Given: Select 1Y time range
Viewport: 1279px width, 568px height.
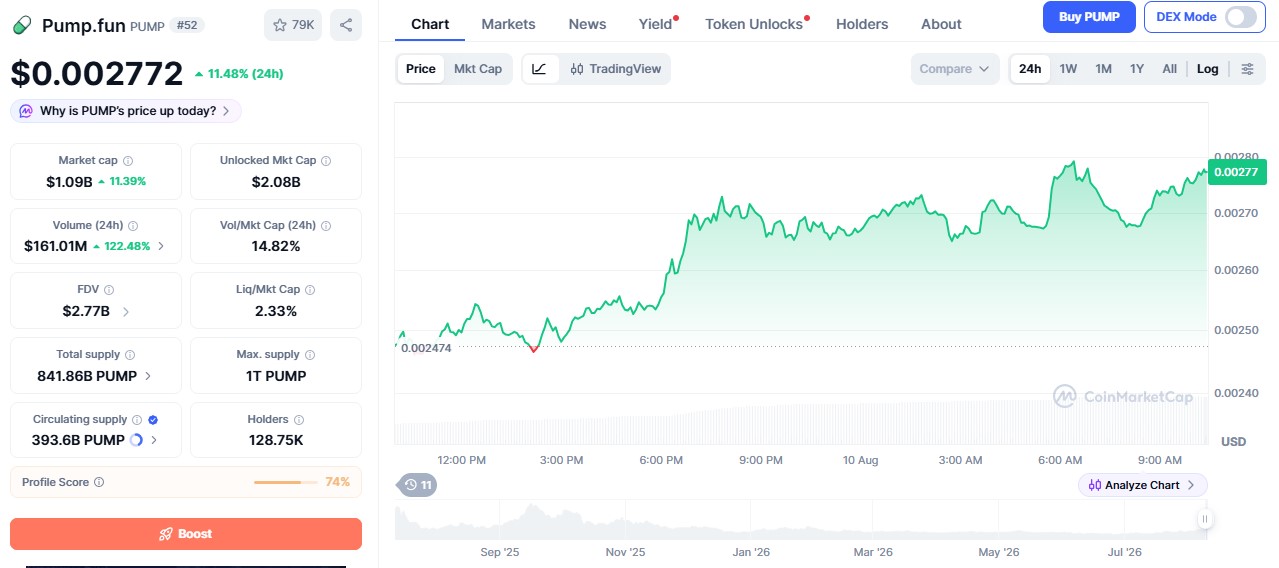Looking at the screenshot, I should pyautogui.click(x=1137, y=69).
